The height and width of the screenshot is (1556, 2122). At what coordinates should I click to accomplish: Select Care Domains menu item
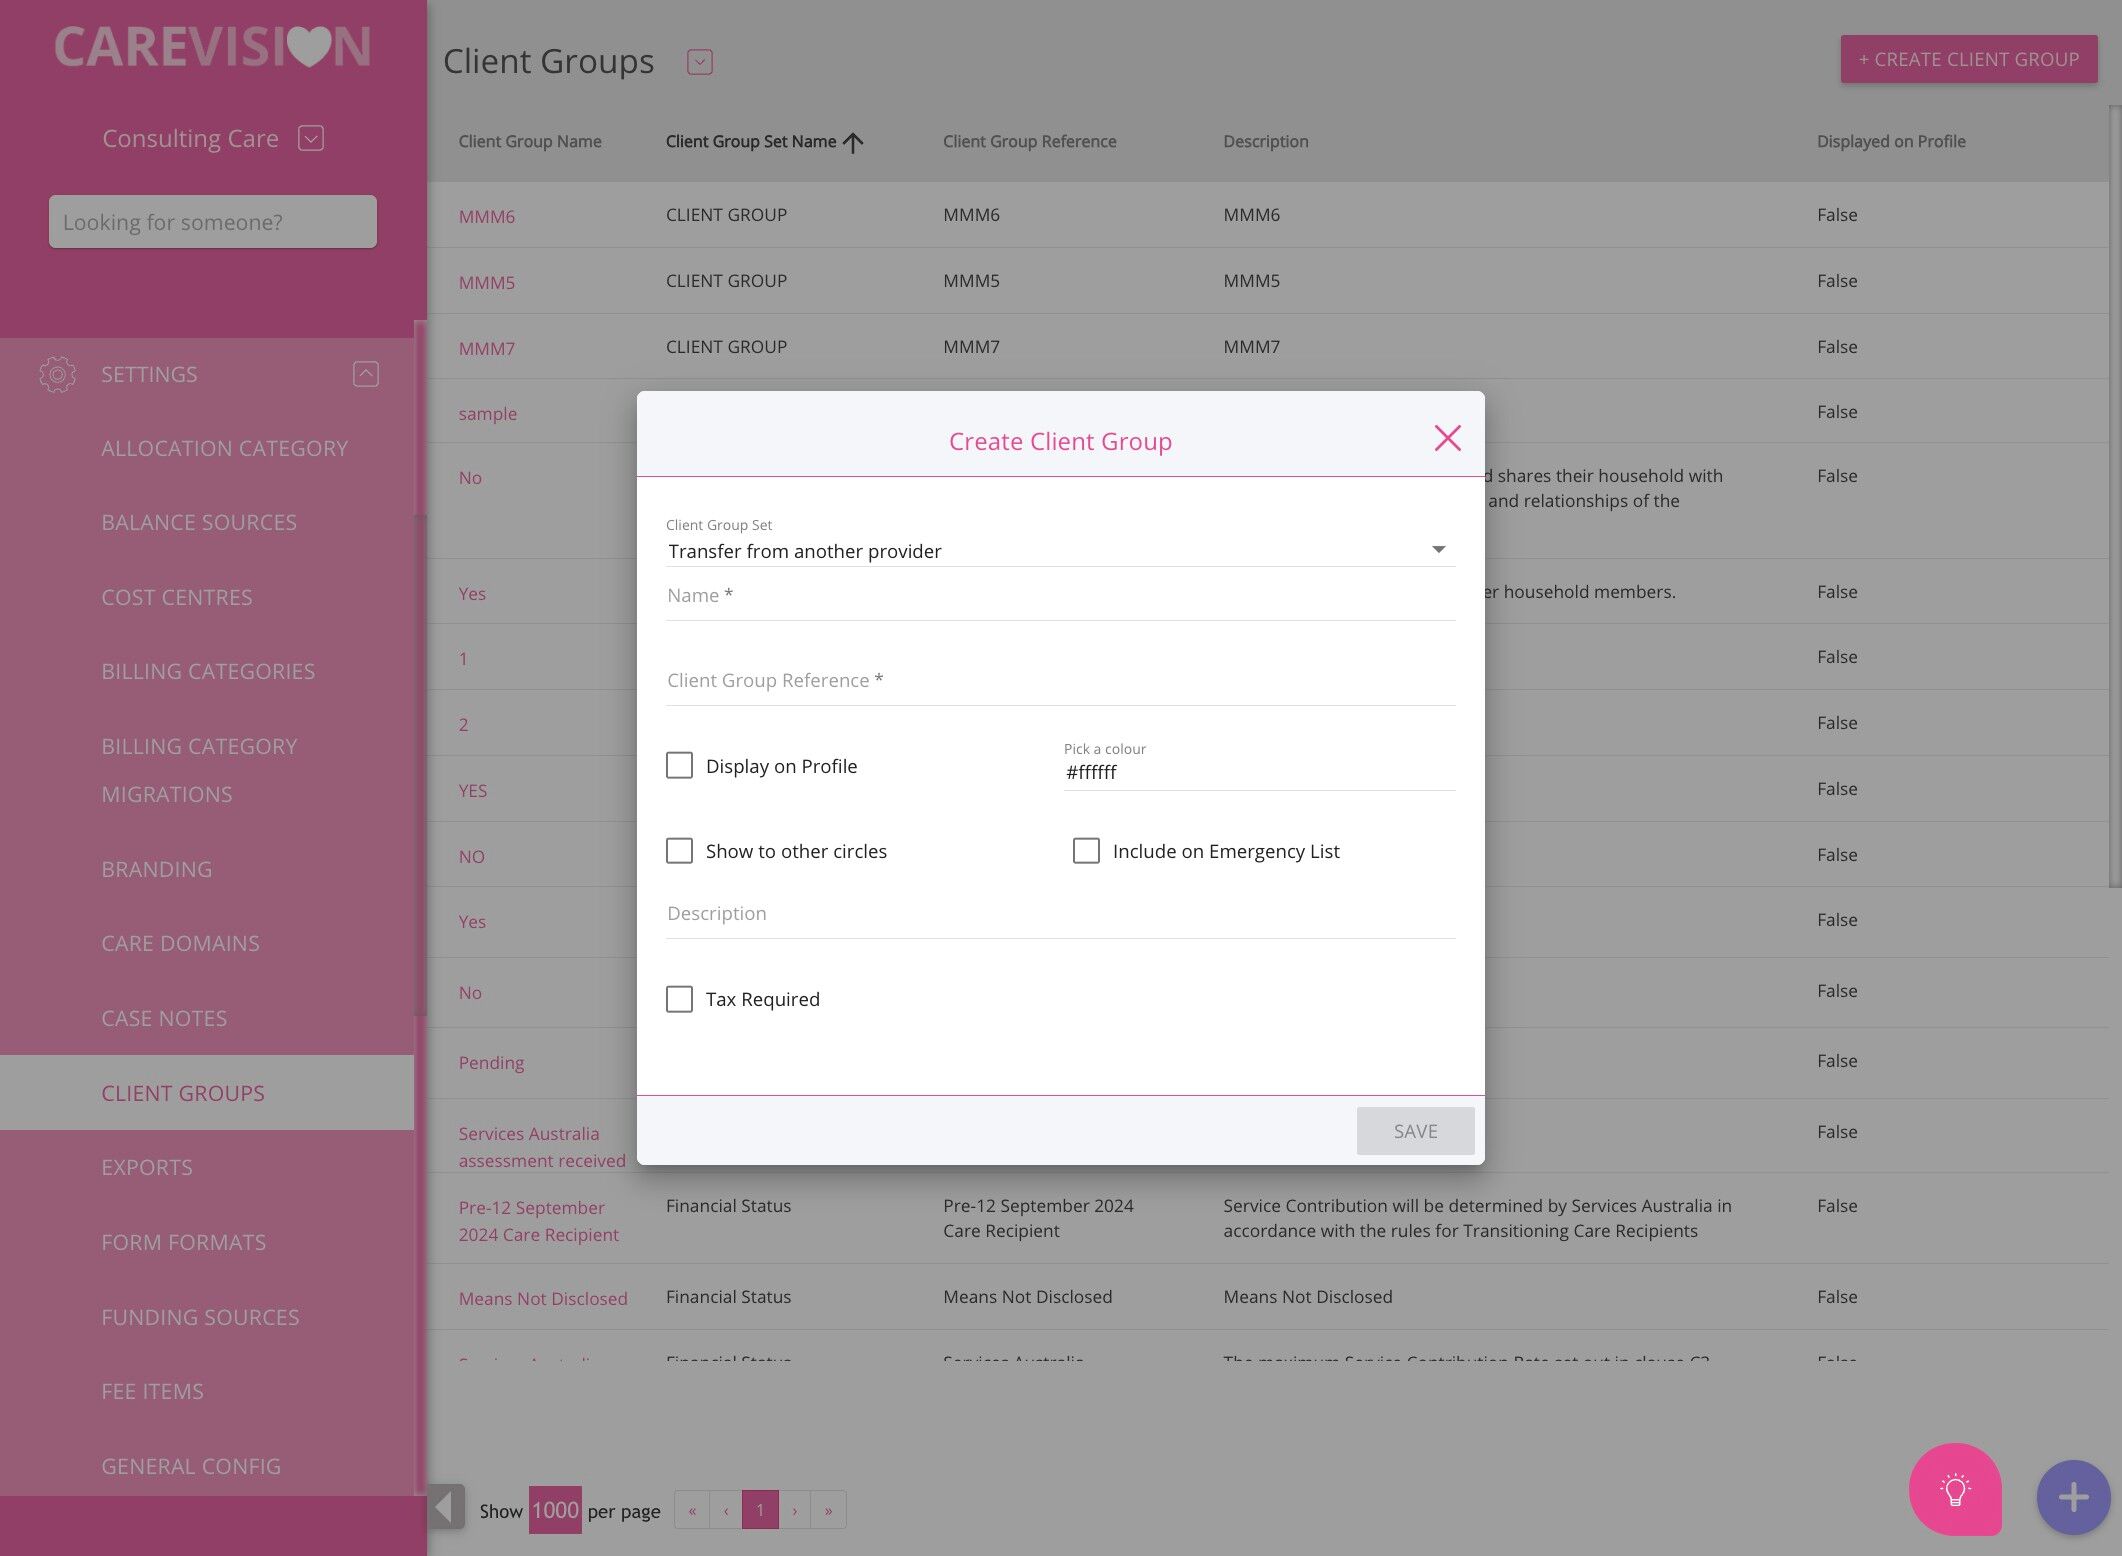[x=180, y=943]
